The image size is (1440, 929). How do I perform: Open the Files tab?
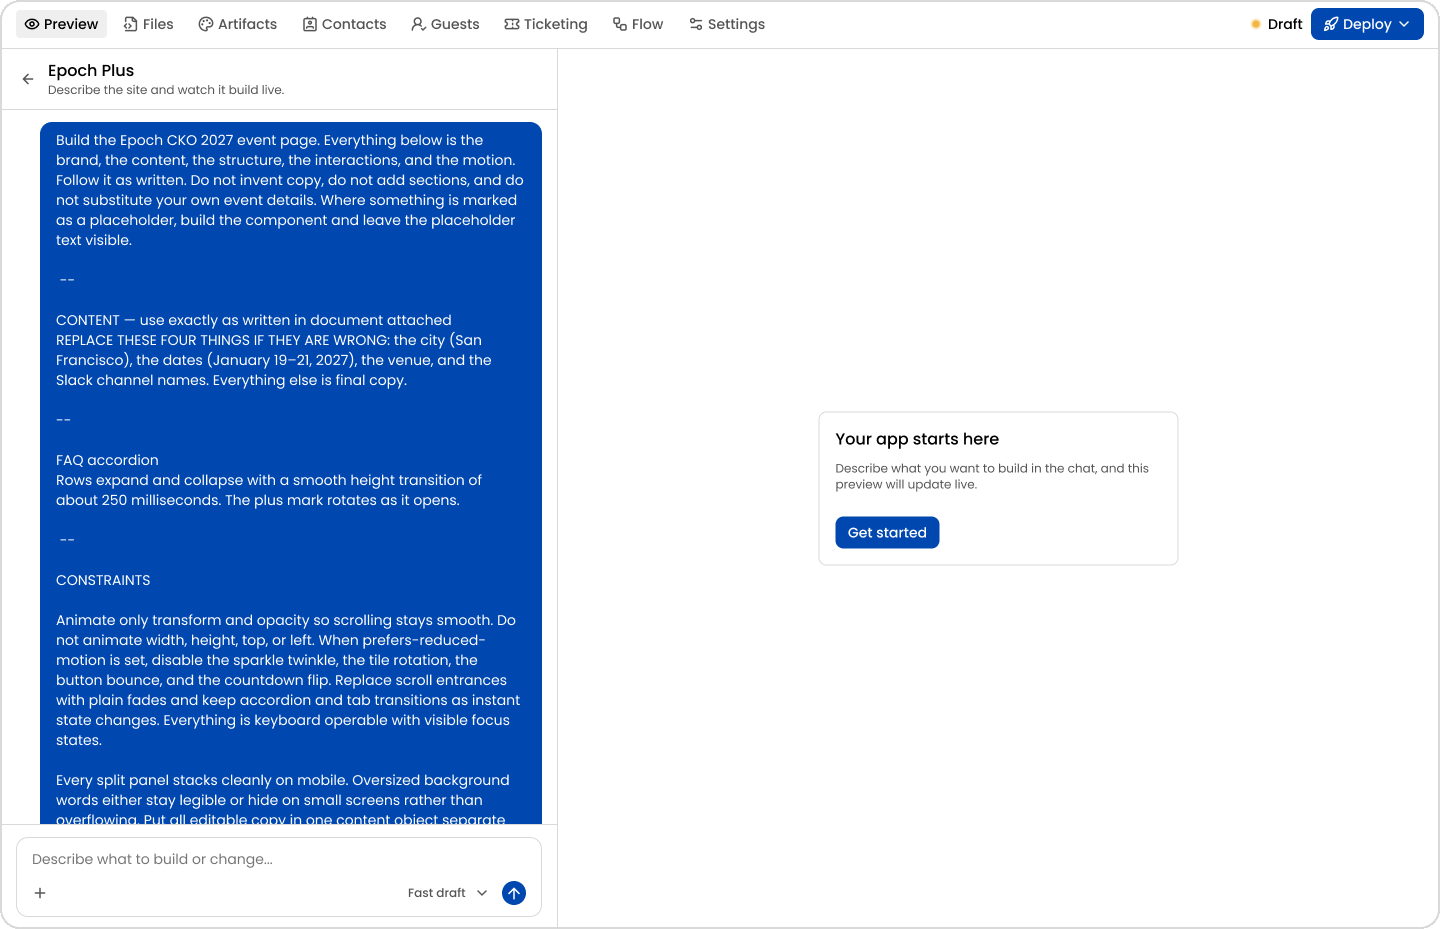click(x=148, y=24)
